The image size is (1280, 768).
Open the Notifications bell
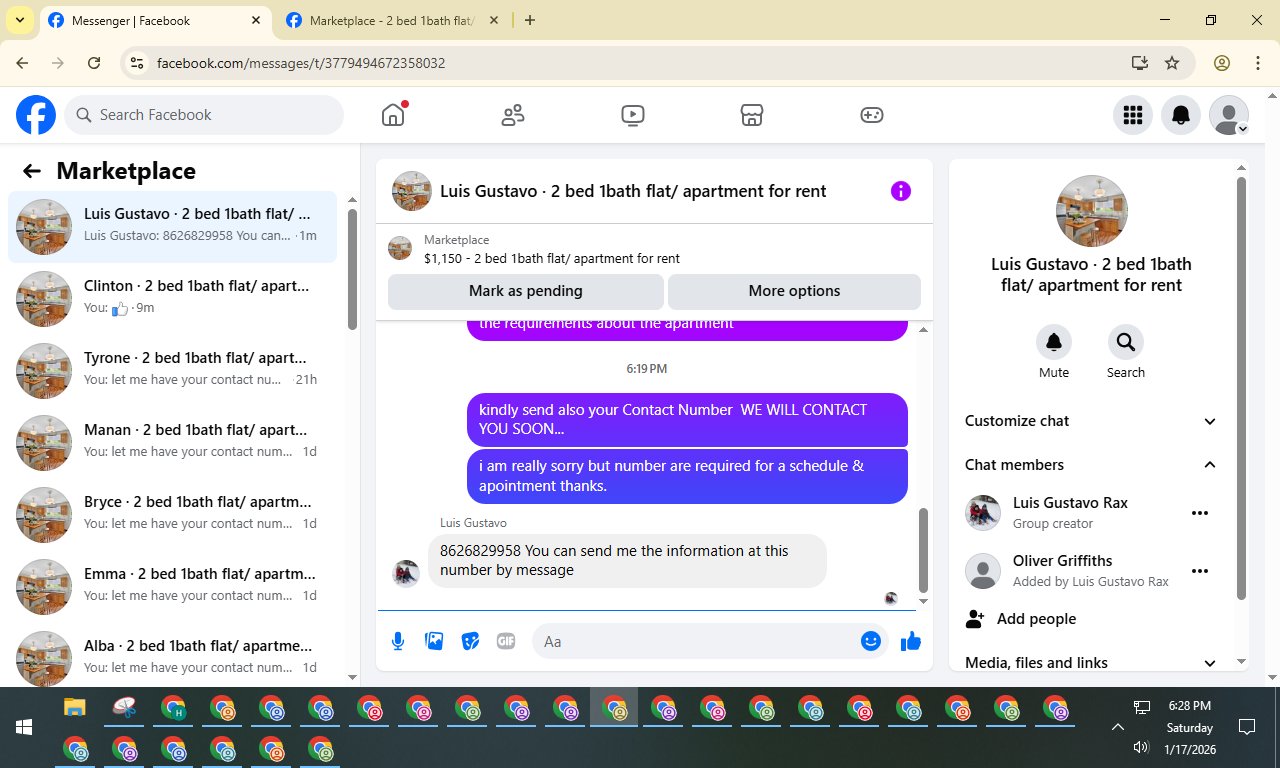(1181, 115)
